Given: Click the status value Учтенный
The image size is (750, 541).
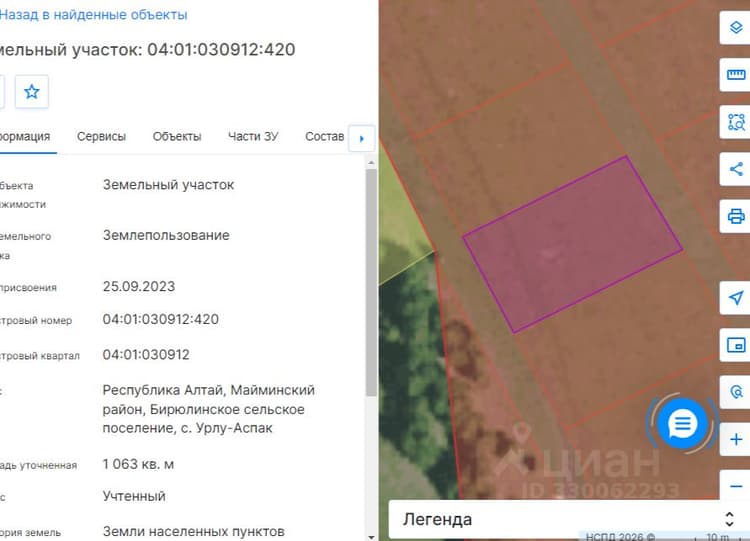Looking at the screenshot, I should point(134,497).
